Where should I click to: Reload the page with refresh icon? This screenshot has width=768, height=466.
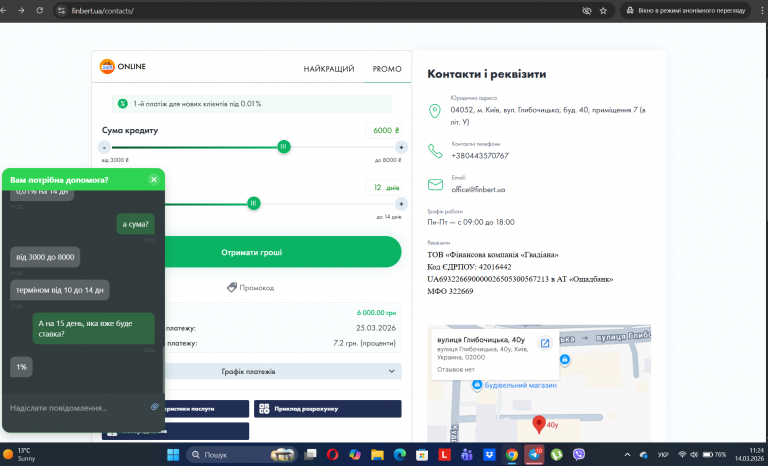(40, 10)
